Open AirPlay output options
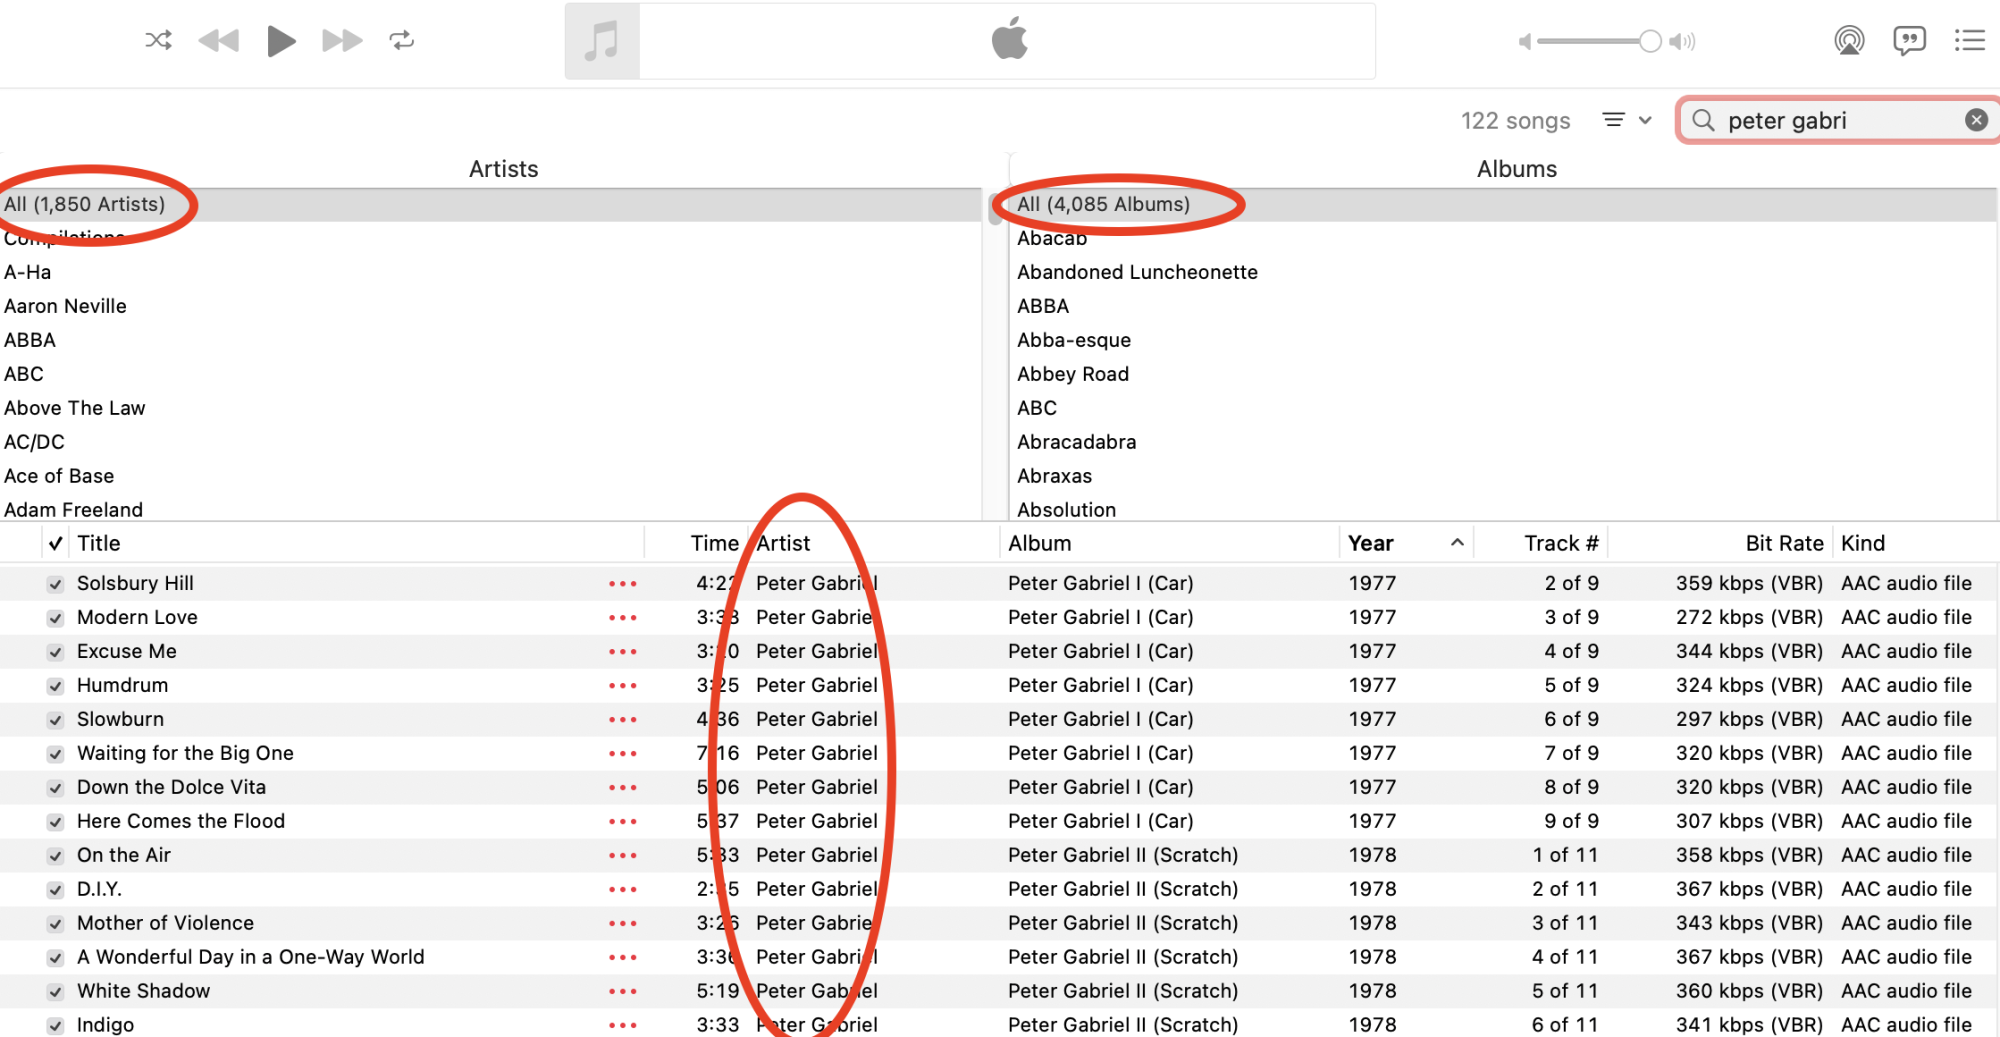This screenshot has width=2000, height=1037. pos(1849,40)
